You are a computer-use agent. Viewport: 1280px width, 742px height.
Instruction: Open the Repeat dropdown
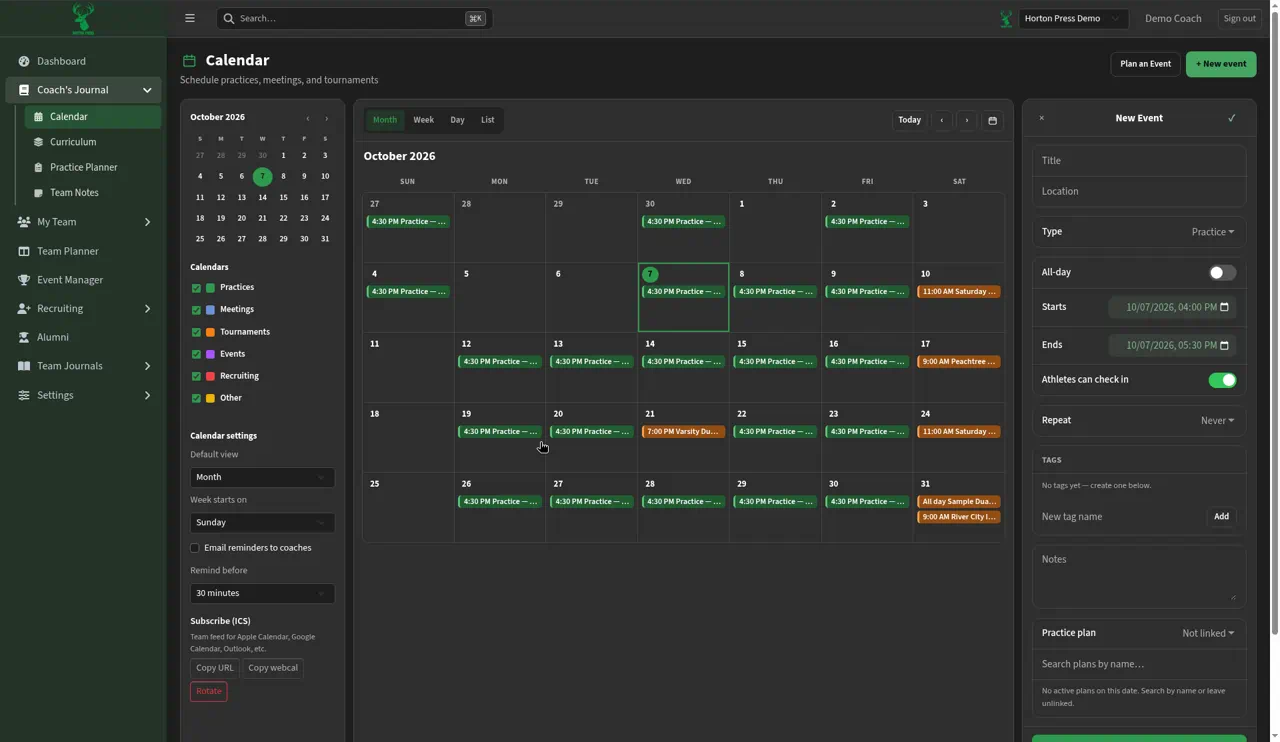(1217, 420)
